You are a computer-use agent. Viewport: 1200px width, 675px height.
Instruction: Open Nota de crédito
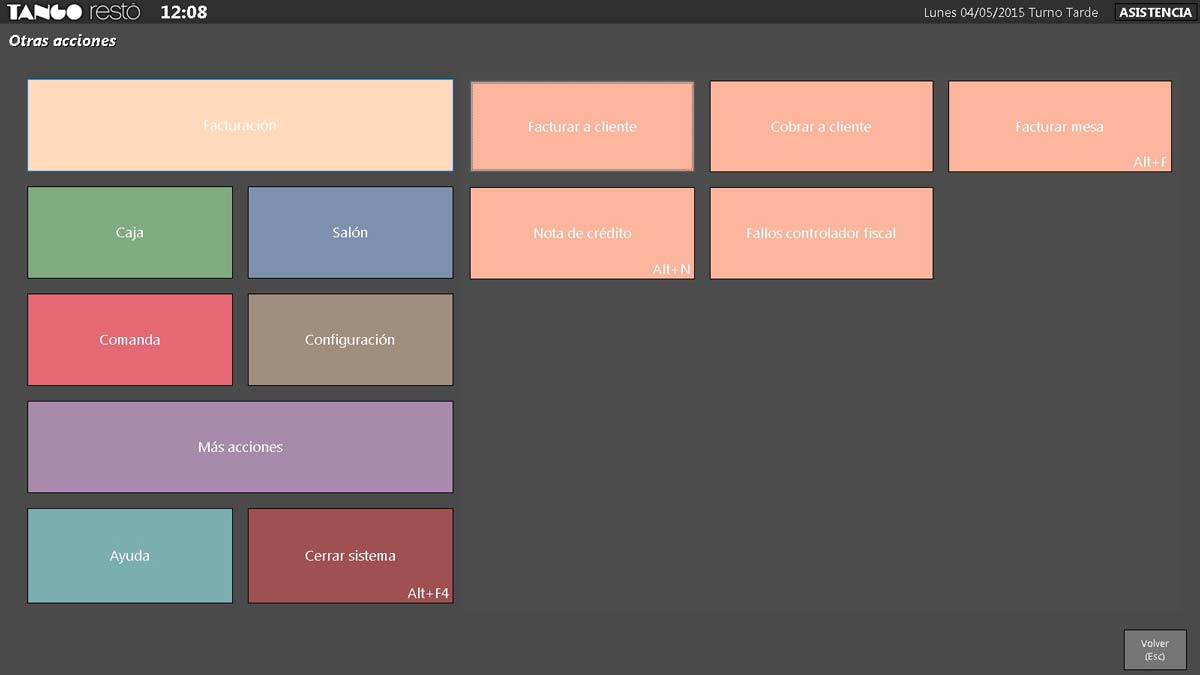582,233
